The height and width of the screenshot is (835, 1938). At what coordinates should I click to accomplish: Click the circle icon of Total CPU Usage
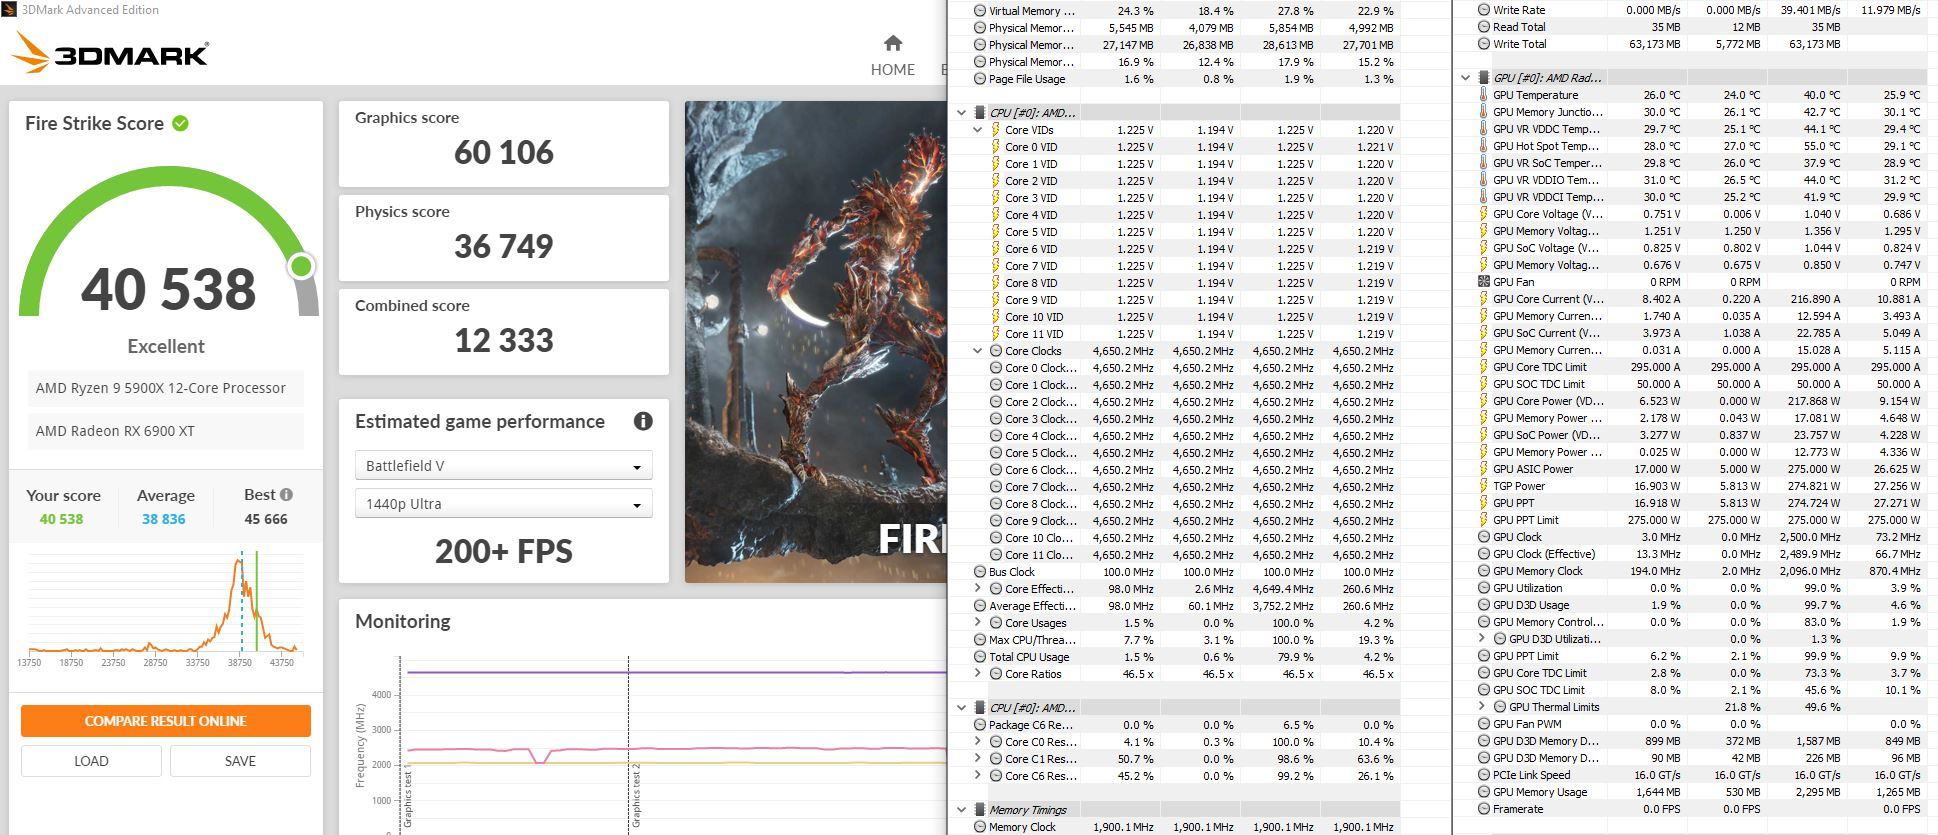pos(980,657)
